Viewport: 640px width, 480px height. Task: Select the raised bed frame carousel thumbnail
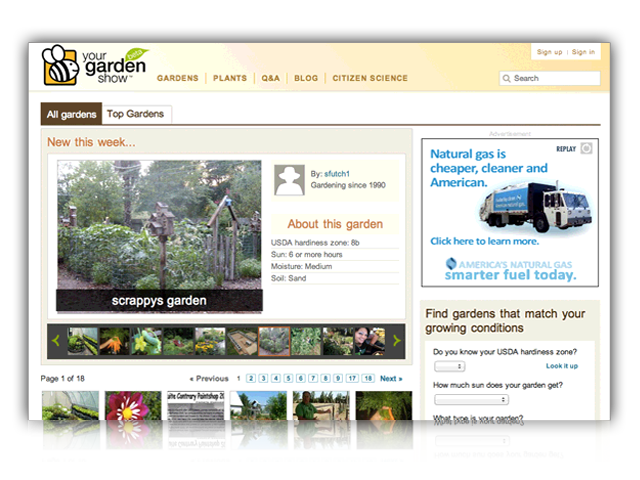pos(242,341)
